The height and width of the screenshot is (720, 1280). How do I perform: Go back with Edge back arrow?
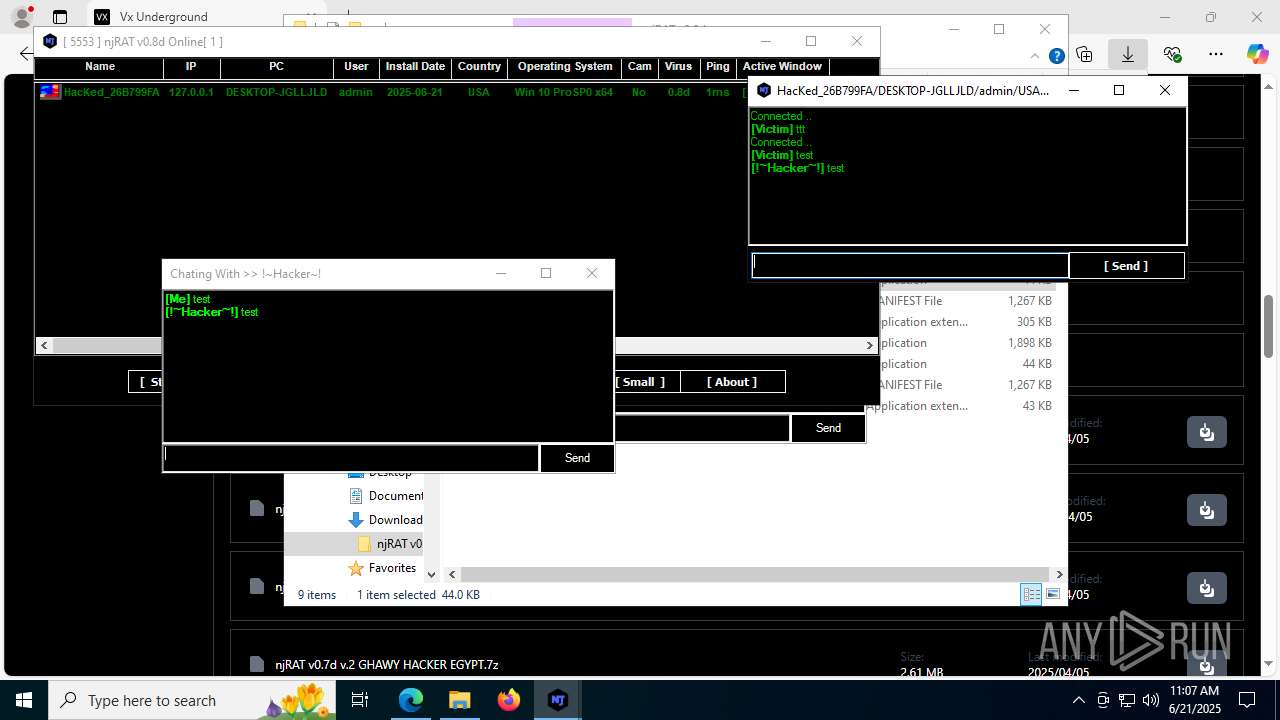(24, 54)
